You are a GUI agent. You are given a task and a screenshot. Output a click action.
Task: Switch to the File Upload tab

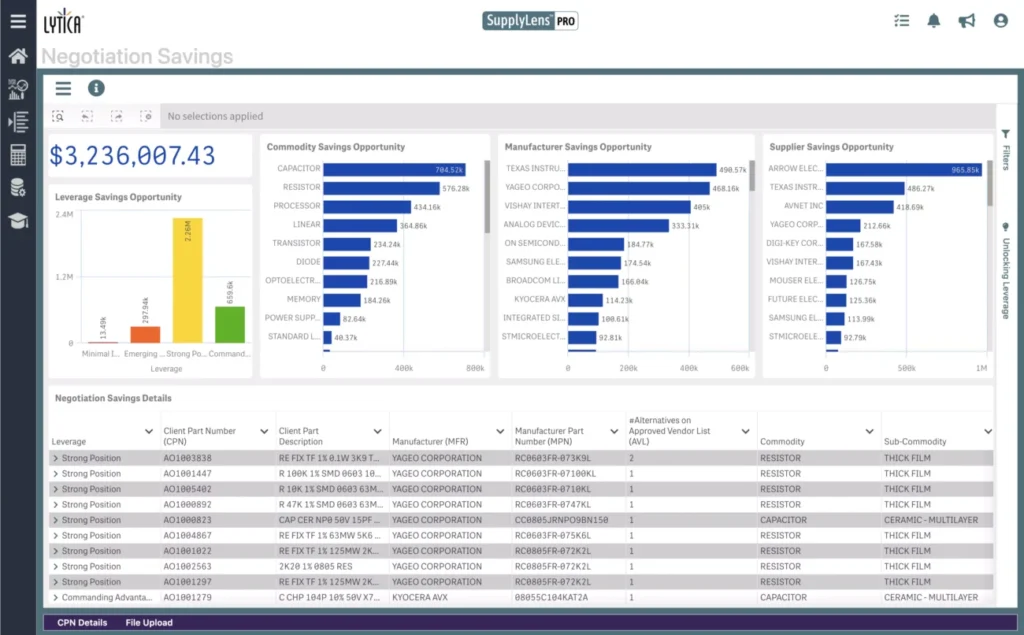tap(149, 623)
